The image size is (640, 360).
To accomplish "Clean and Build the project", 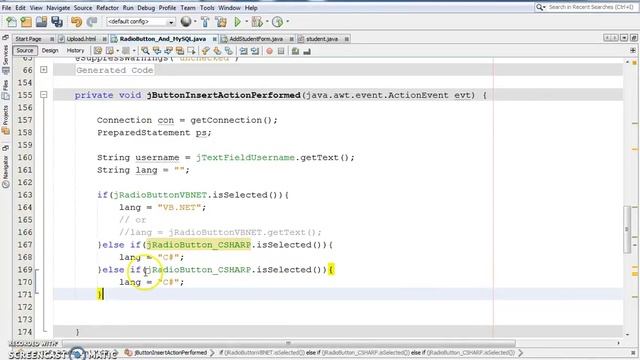I will click(221, 22).
